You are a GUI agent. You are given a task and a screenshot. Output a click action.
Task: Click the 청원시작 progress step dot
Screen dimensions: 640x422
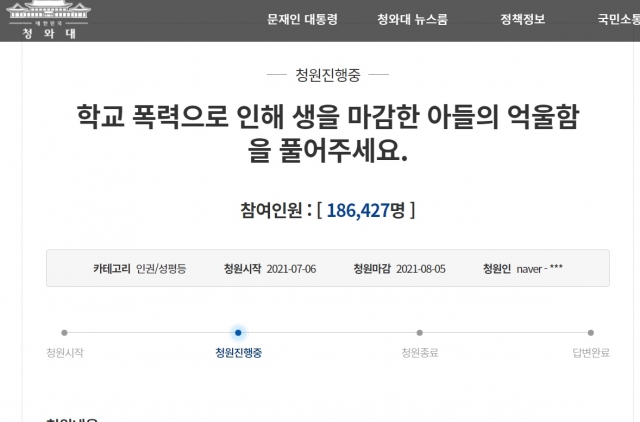click(x=64, y=333)
